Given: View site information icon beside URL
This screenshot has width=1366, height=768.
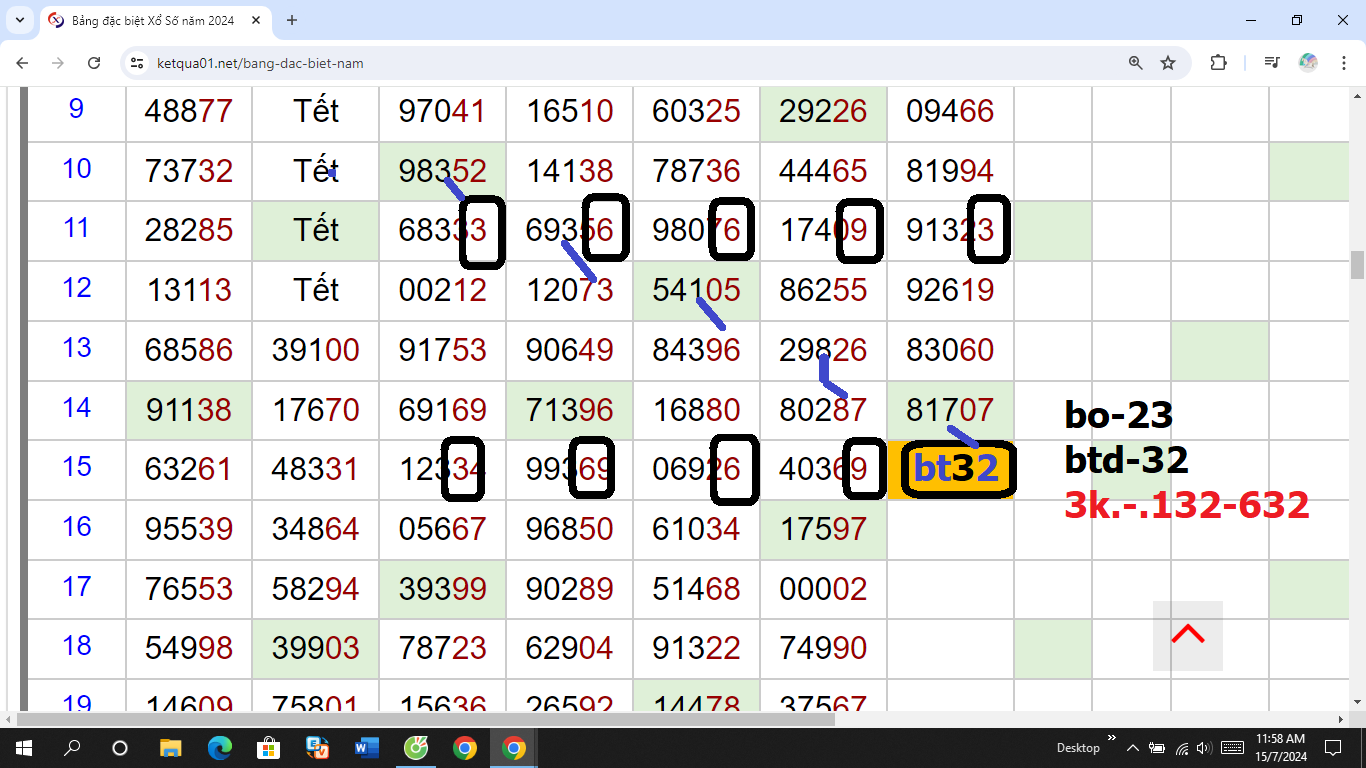Looking at the screenshot, I should coord(138,63).
